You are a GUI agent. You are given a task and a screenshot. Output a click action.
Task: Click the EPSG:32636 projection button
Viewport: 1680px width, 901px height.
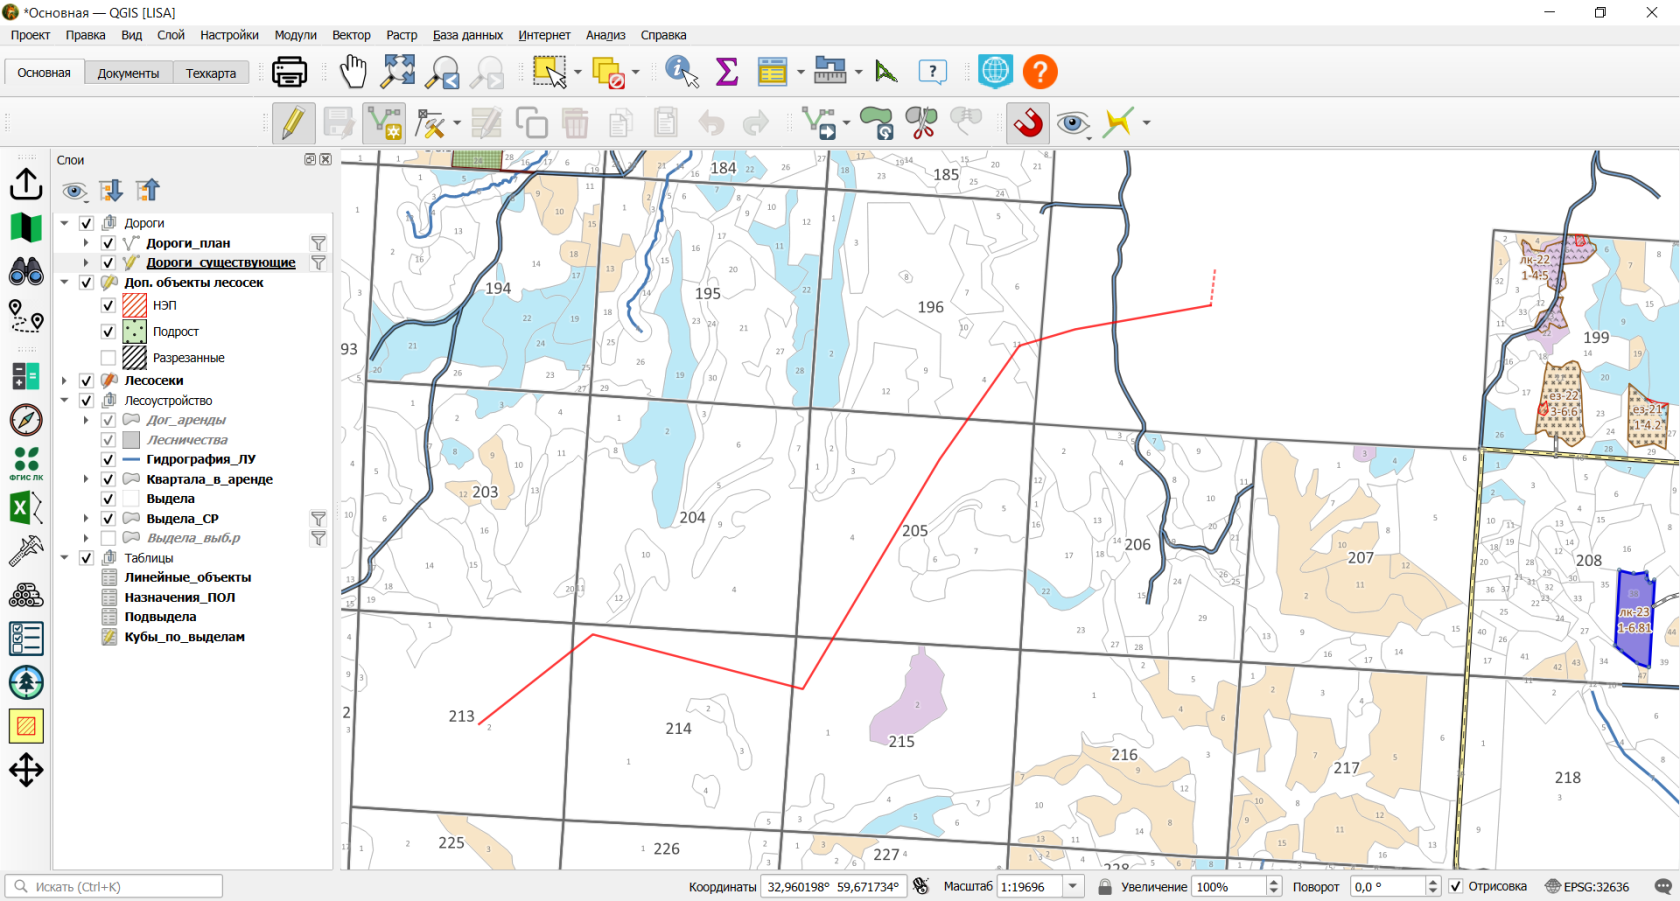coord(1587,886)
